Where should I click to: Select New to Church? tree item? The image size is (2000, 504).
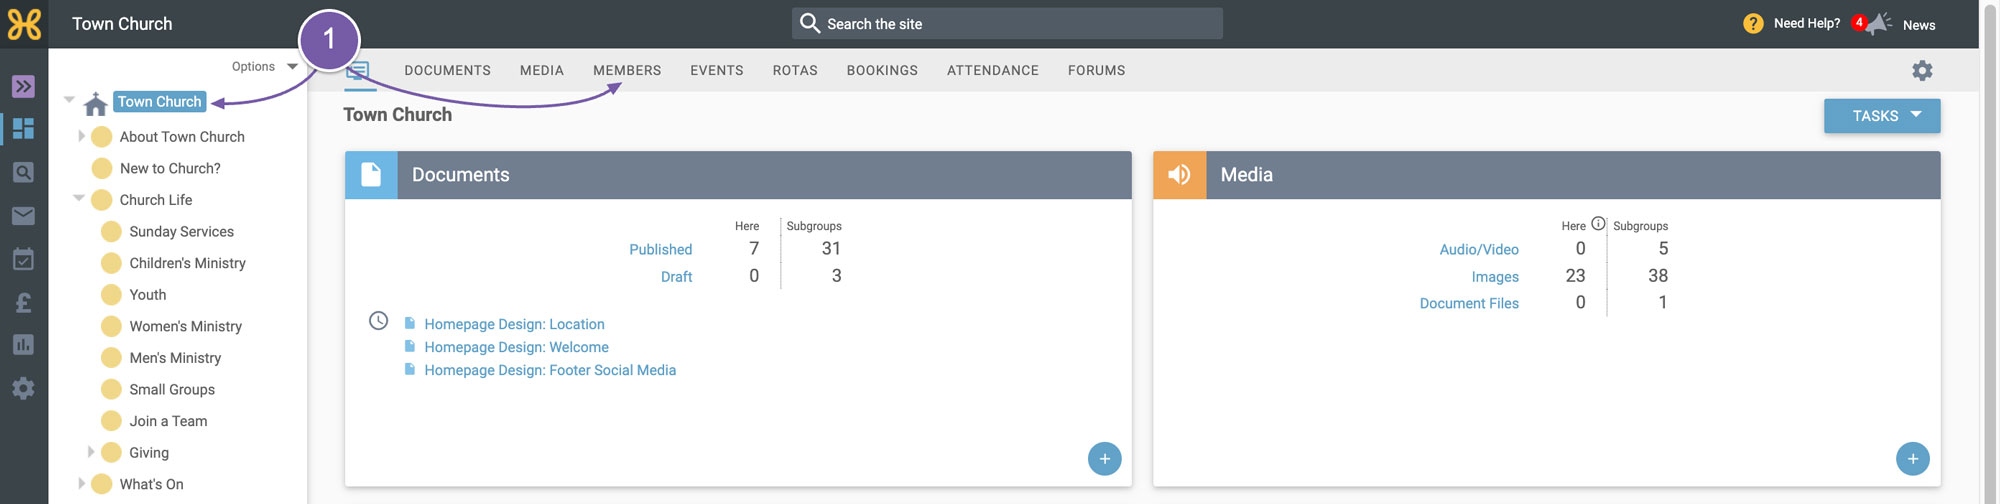point(170,168)
